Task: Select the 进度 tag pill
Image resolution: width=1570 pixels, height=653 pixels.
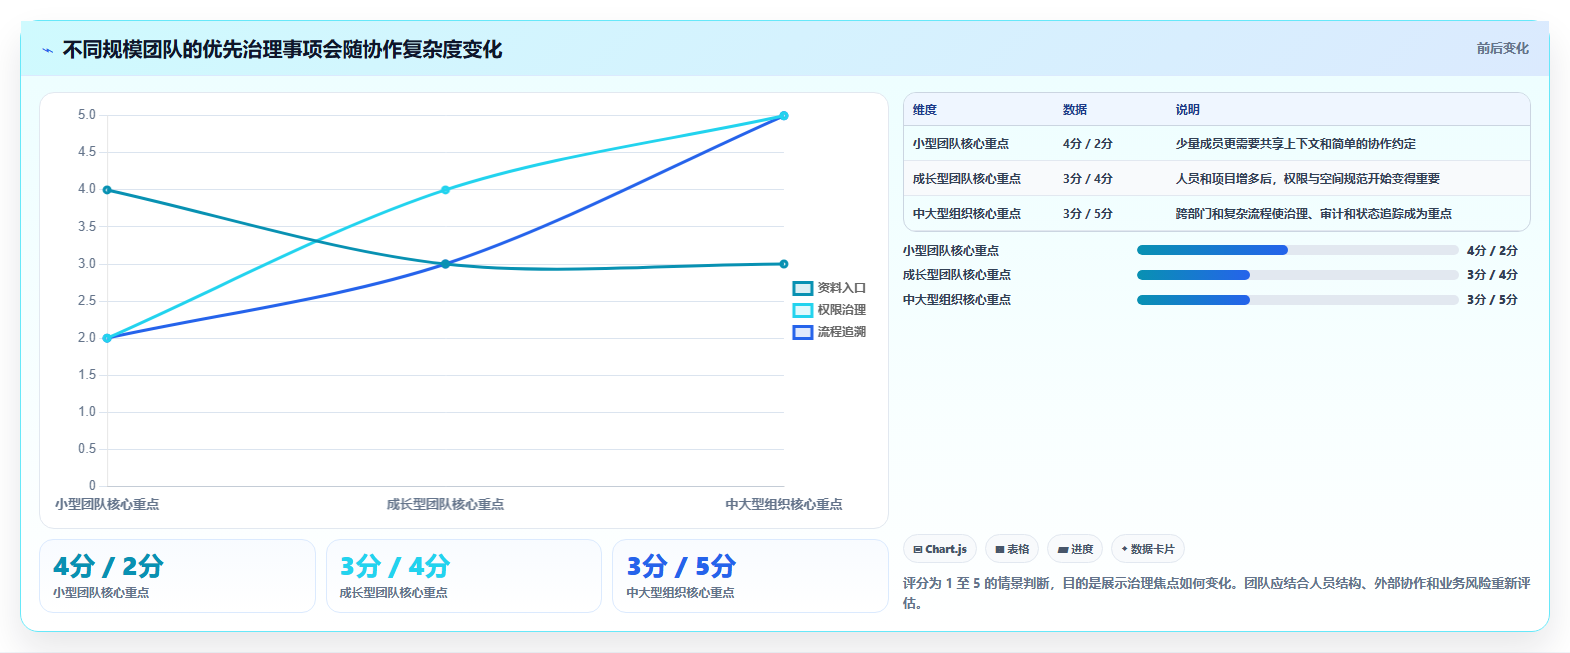Action: pos(1075,549)
